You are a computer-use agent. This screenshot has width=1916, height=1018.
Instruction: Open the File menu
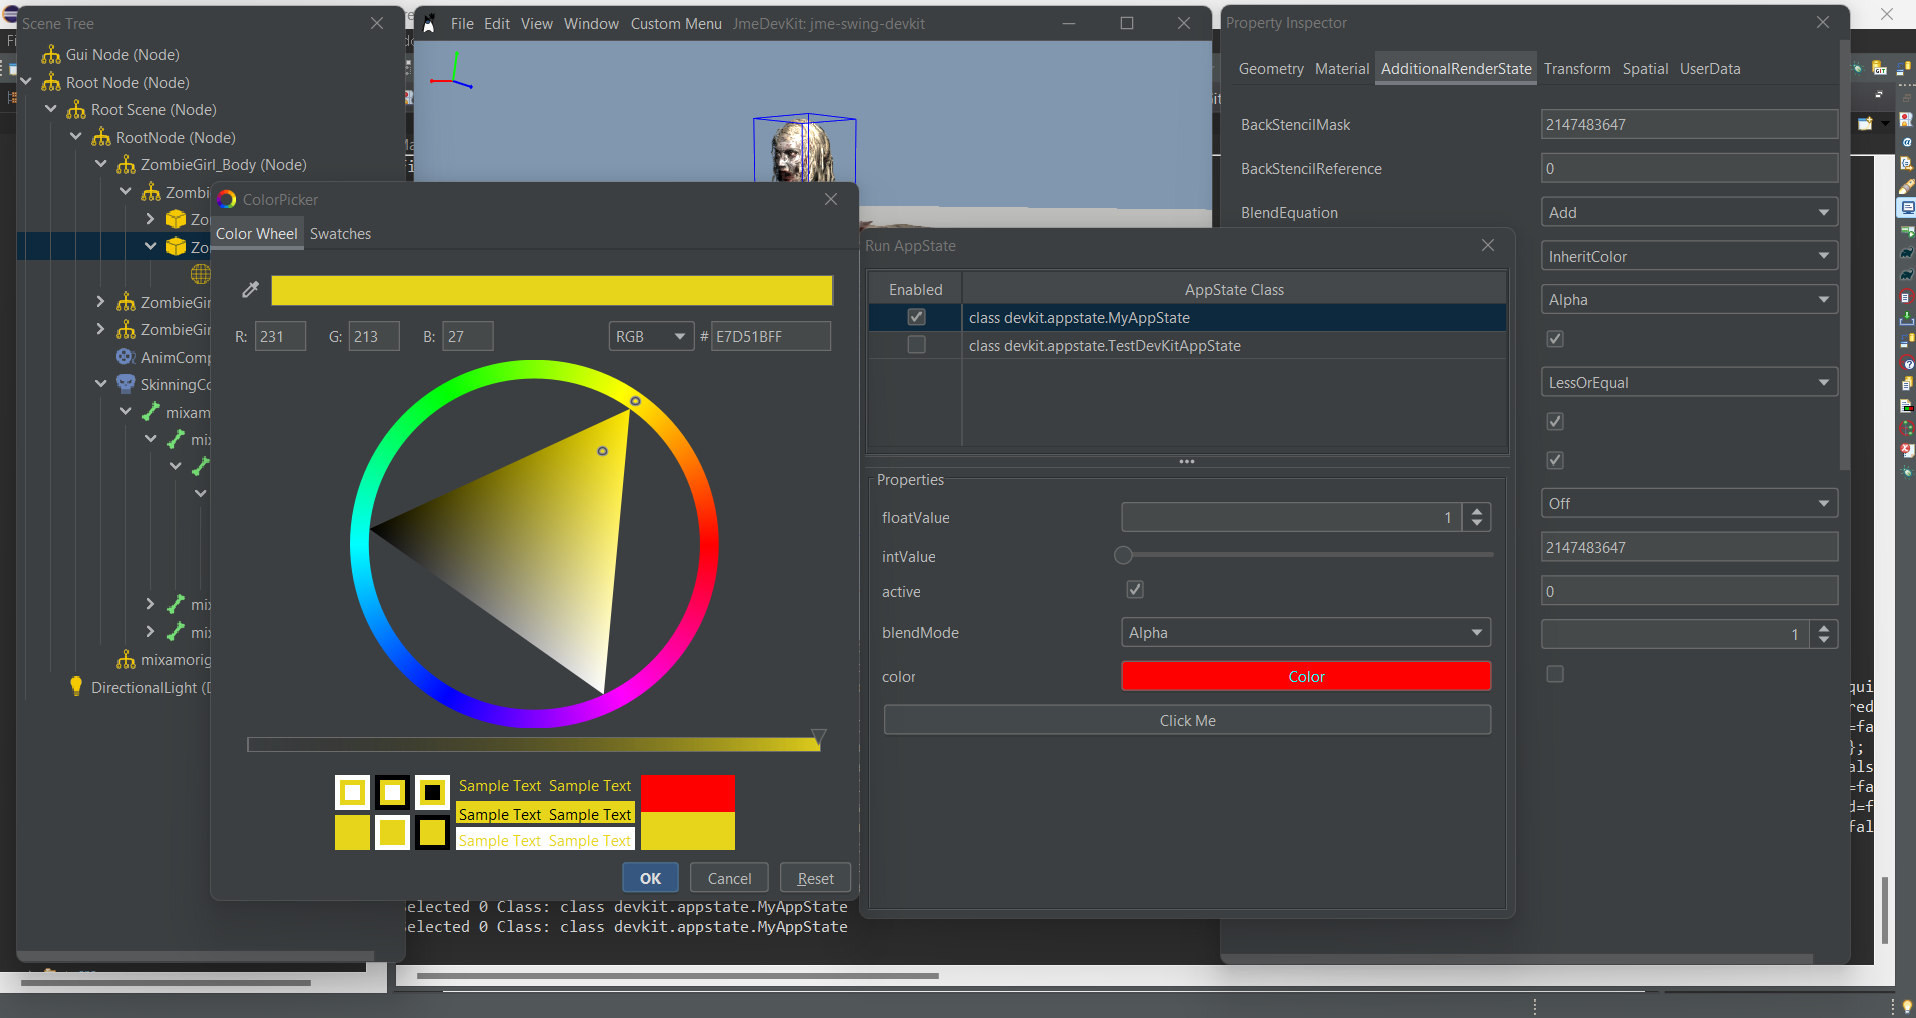pyautogui.click(x=462, y=24)
